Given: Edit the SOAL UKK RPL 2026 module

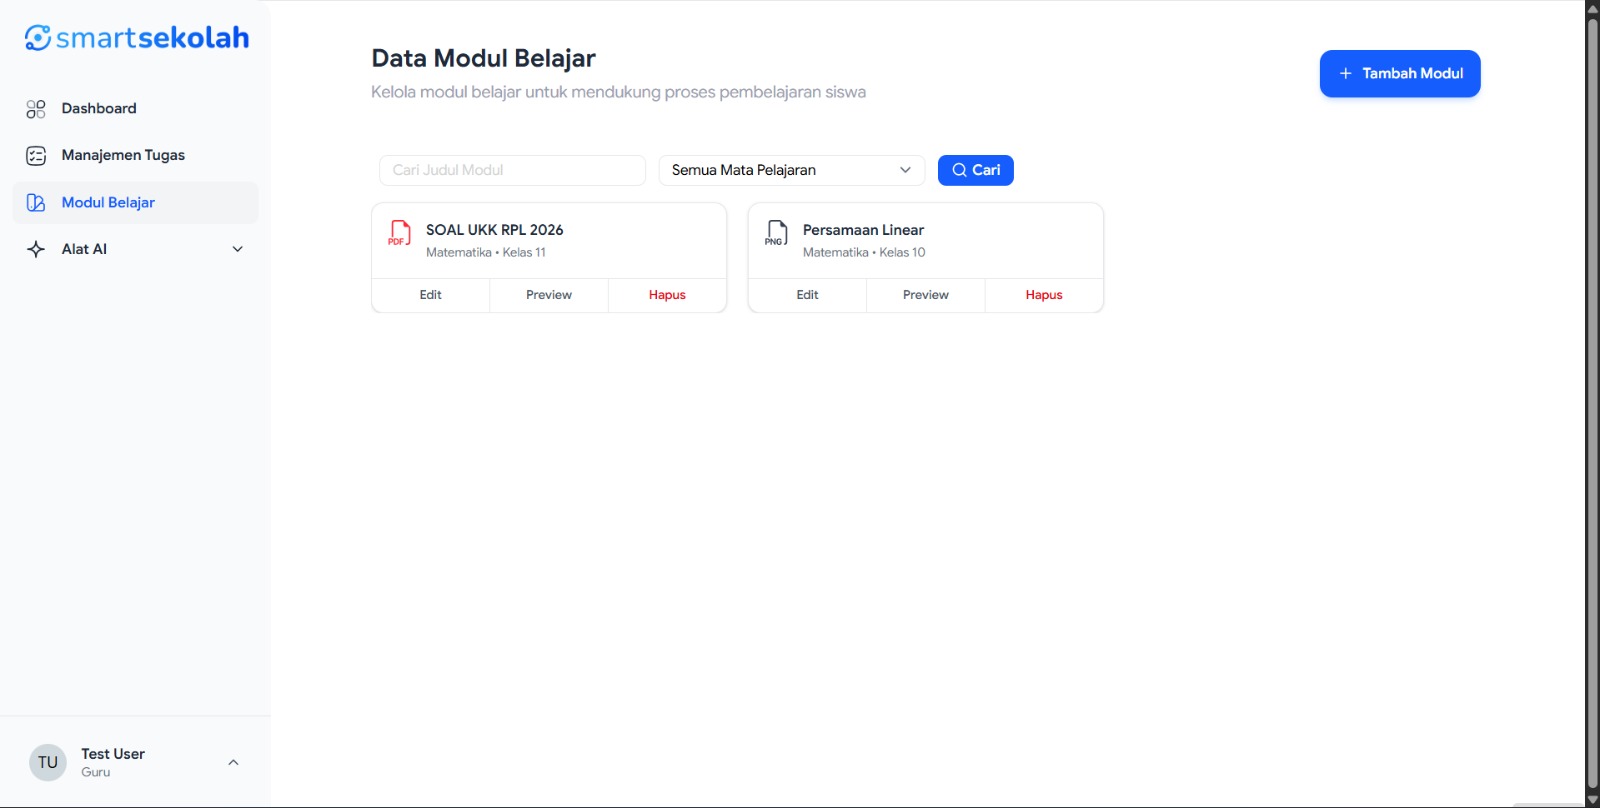Looking at the screenshot, I should 430,295.
